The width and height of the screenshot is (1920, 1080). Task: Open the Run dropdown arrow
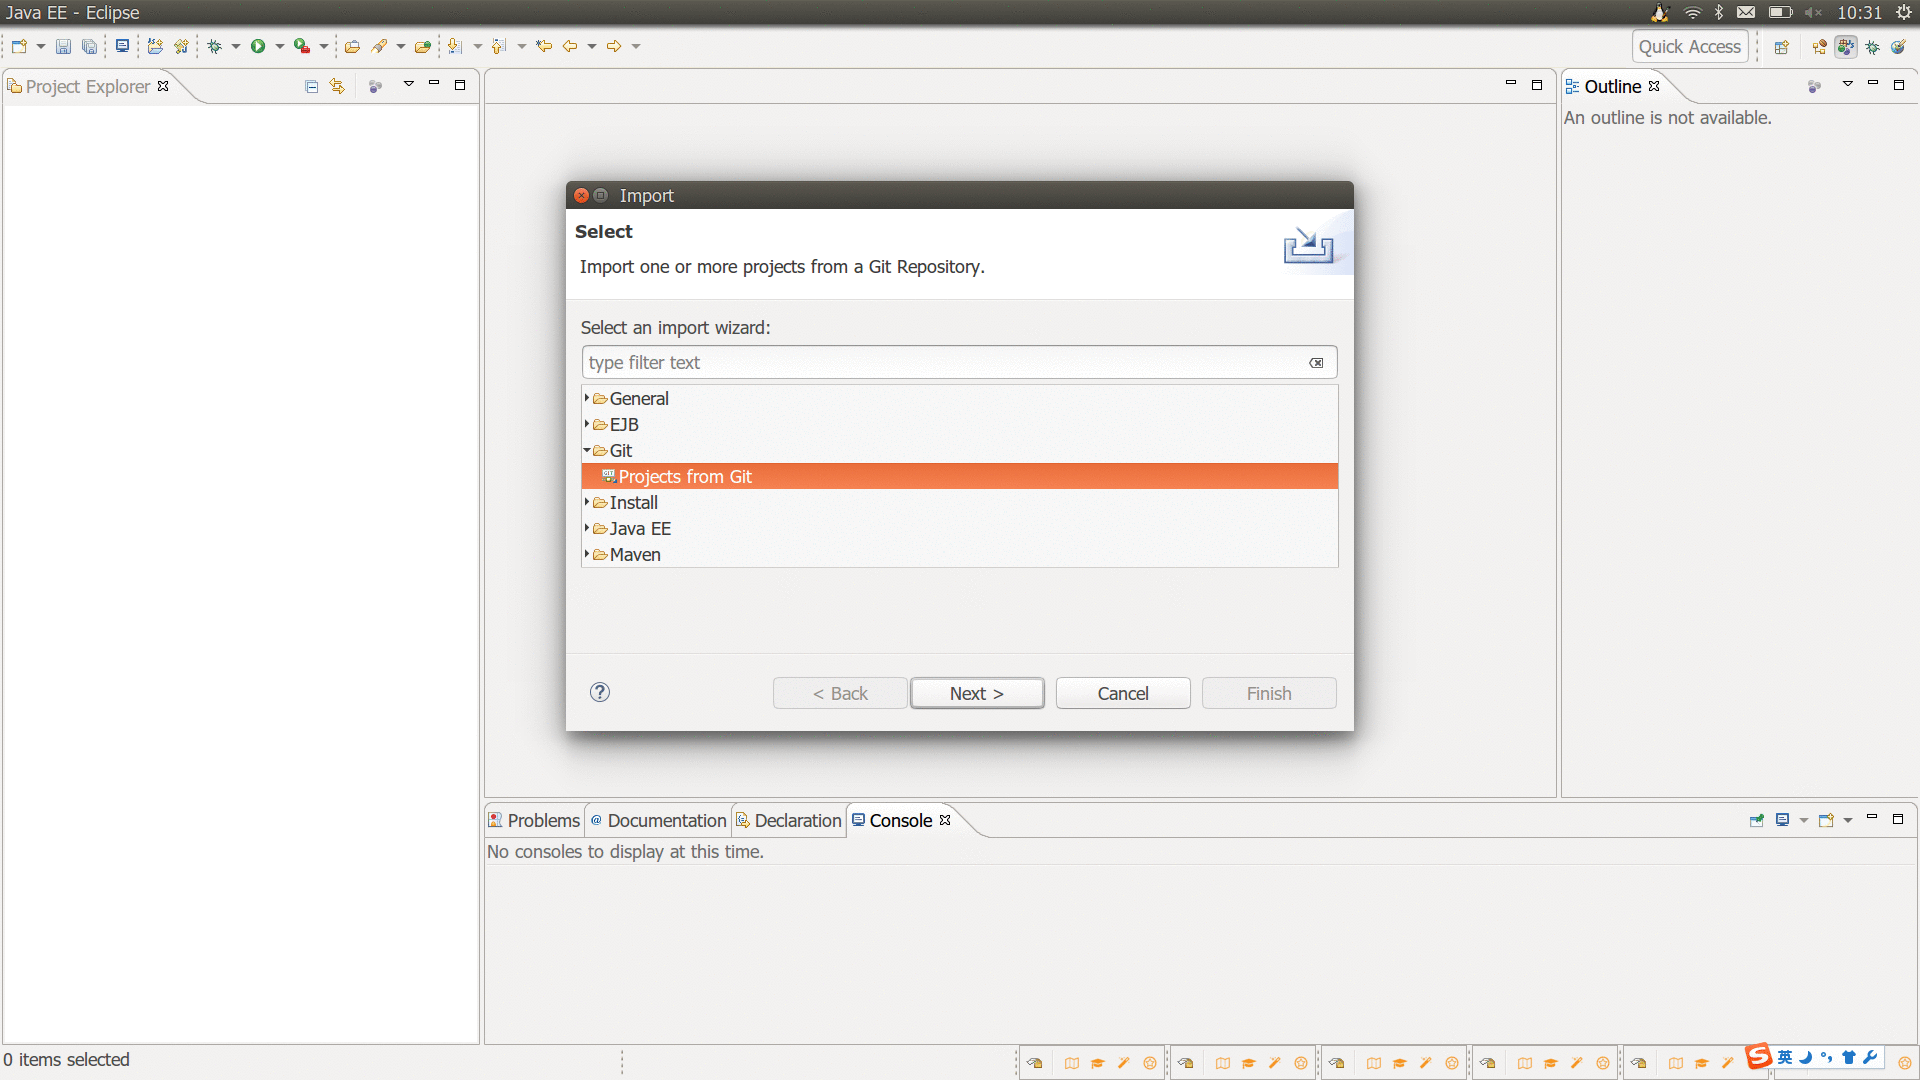[x=280, y=46]
